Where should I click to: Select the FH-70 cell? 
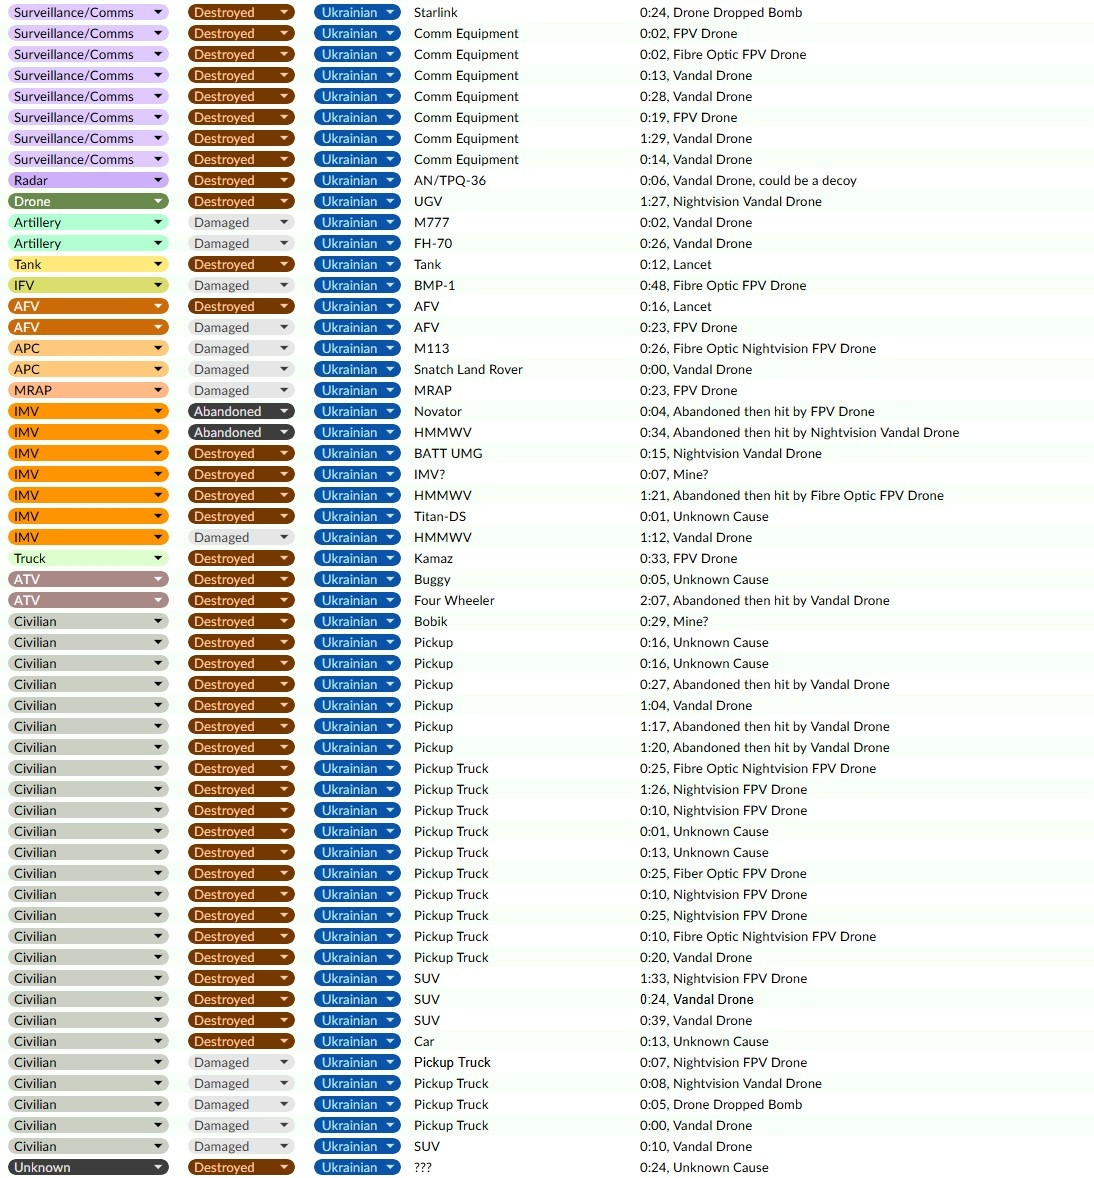[x=433, y=243]
